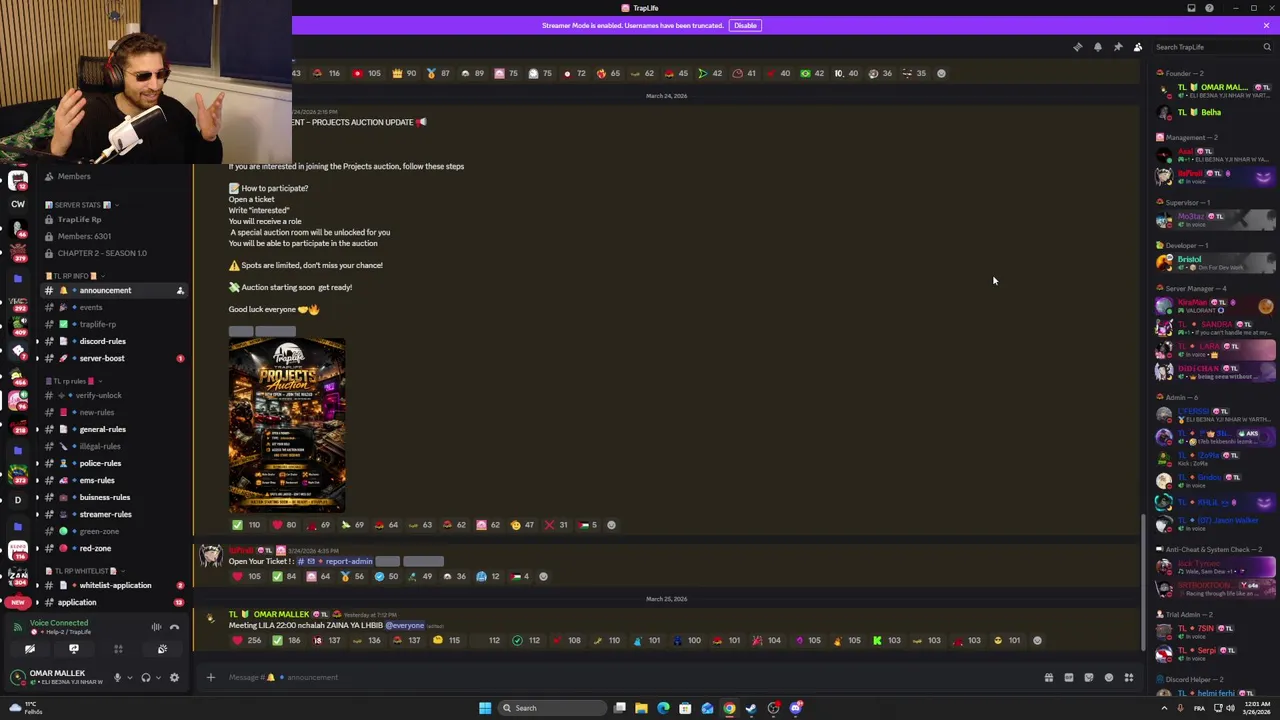Image resolution: width=1280 pixels, height=720 pixels.
Task: Open Bristol profile under Developer
Action: (1215, 262)
